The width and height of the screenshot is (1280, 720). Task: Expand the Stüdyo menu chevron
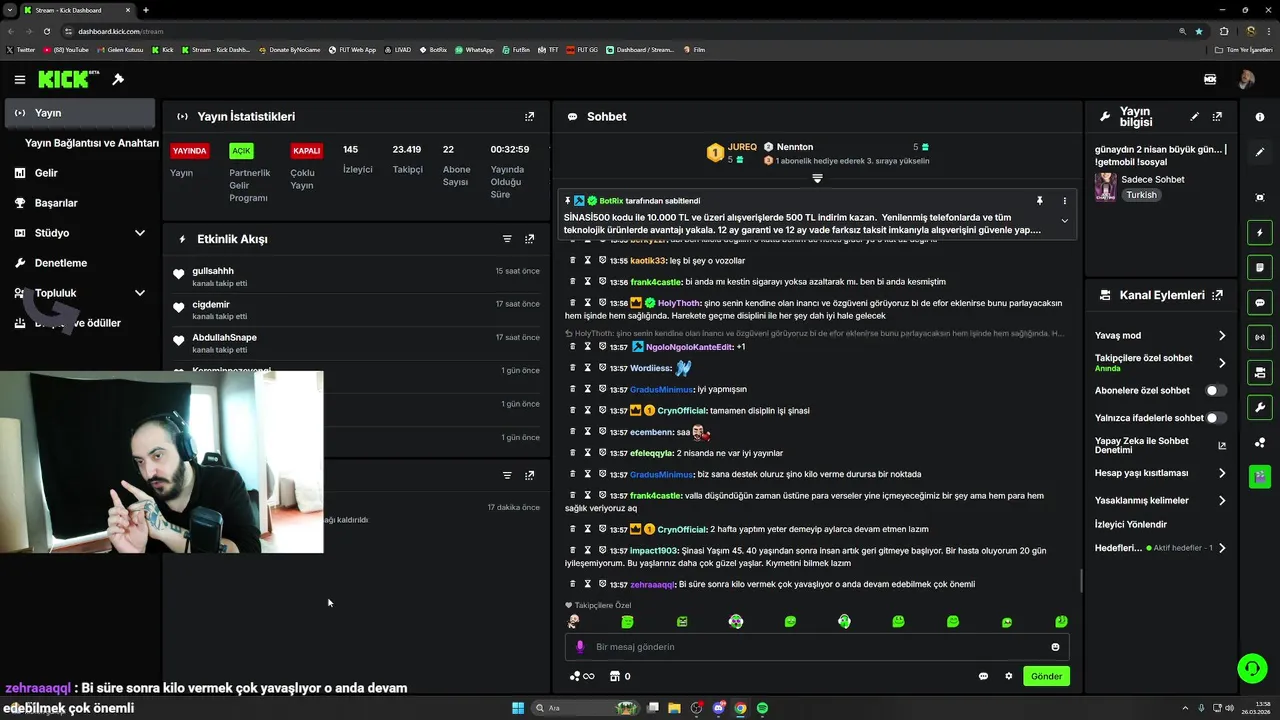(x=140, y=233)
